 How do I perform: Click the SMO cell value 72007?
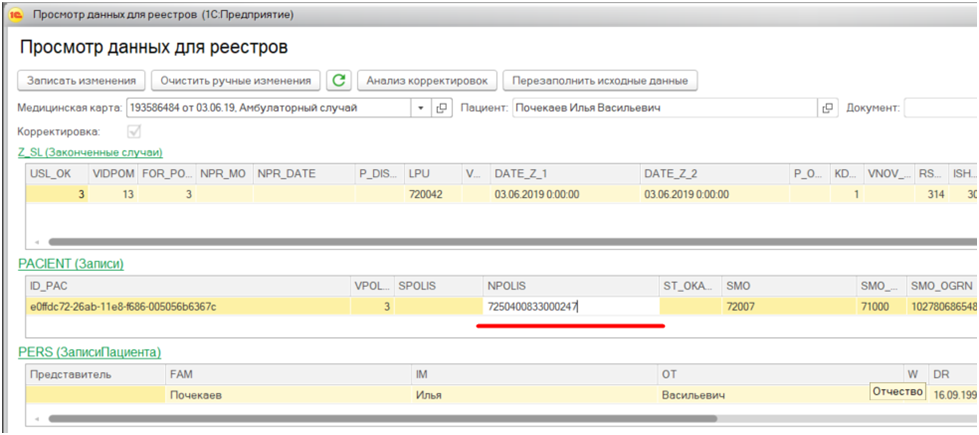click(x=790, y=306)
